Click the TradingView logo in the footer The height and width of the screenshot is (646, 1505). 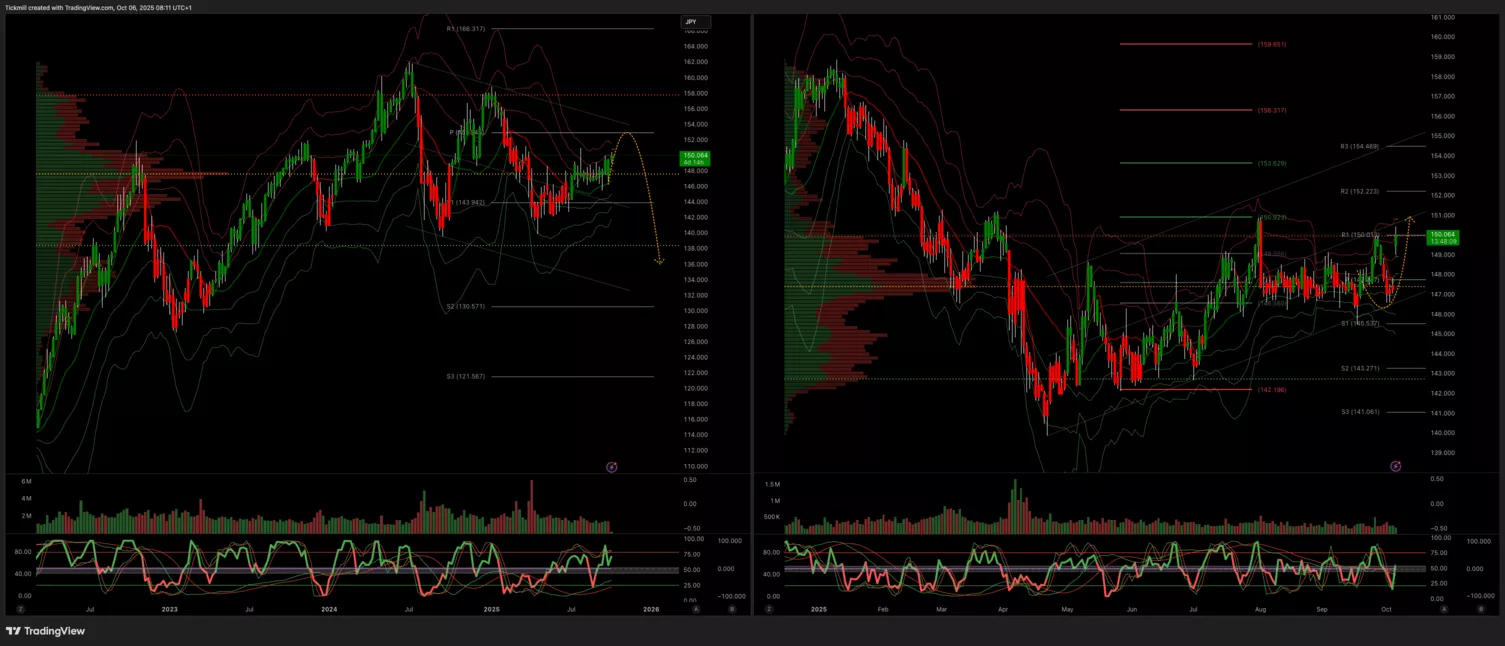pos(46,631)
